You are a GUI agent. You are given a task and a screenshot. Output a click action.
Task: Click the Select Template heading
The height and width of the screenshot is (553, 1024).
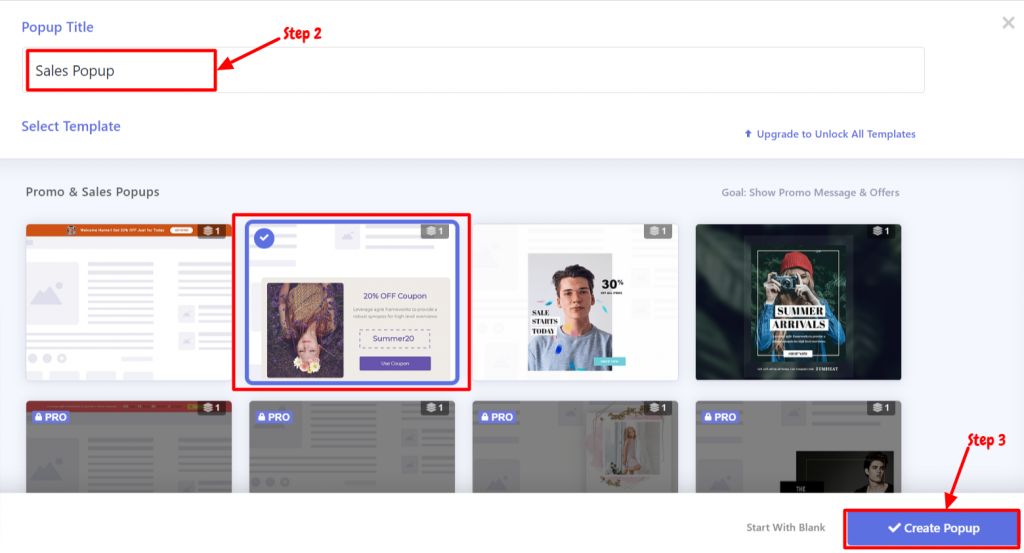[71, 126]
